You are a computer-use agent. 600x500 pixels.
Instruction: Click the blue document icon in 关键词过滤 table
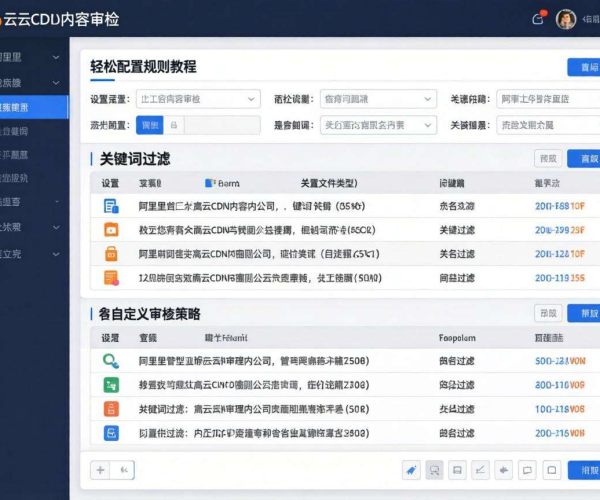point(111,206)
